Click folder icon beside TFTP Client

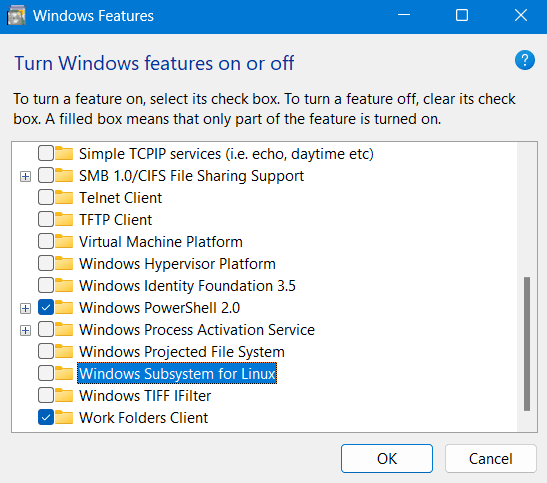coord(64,219)
